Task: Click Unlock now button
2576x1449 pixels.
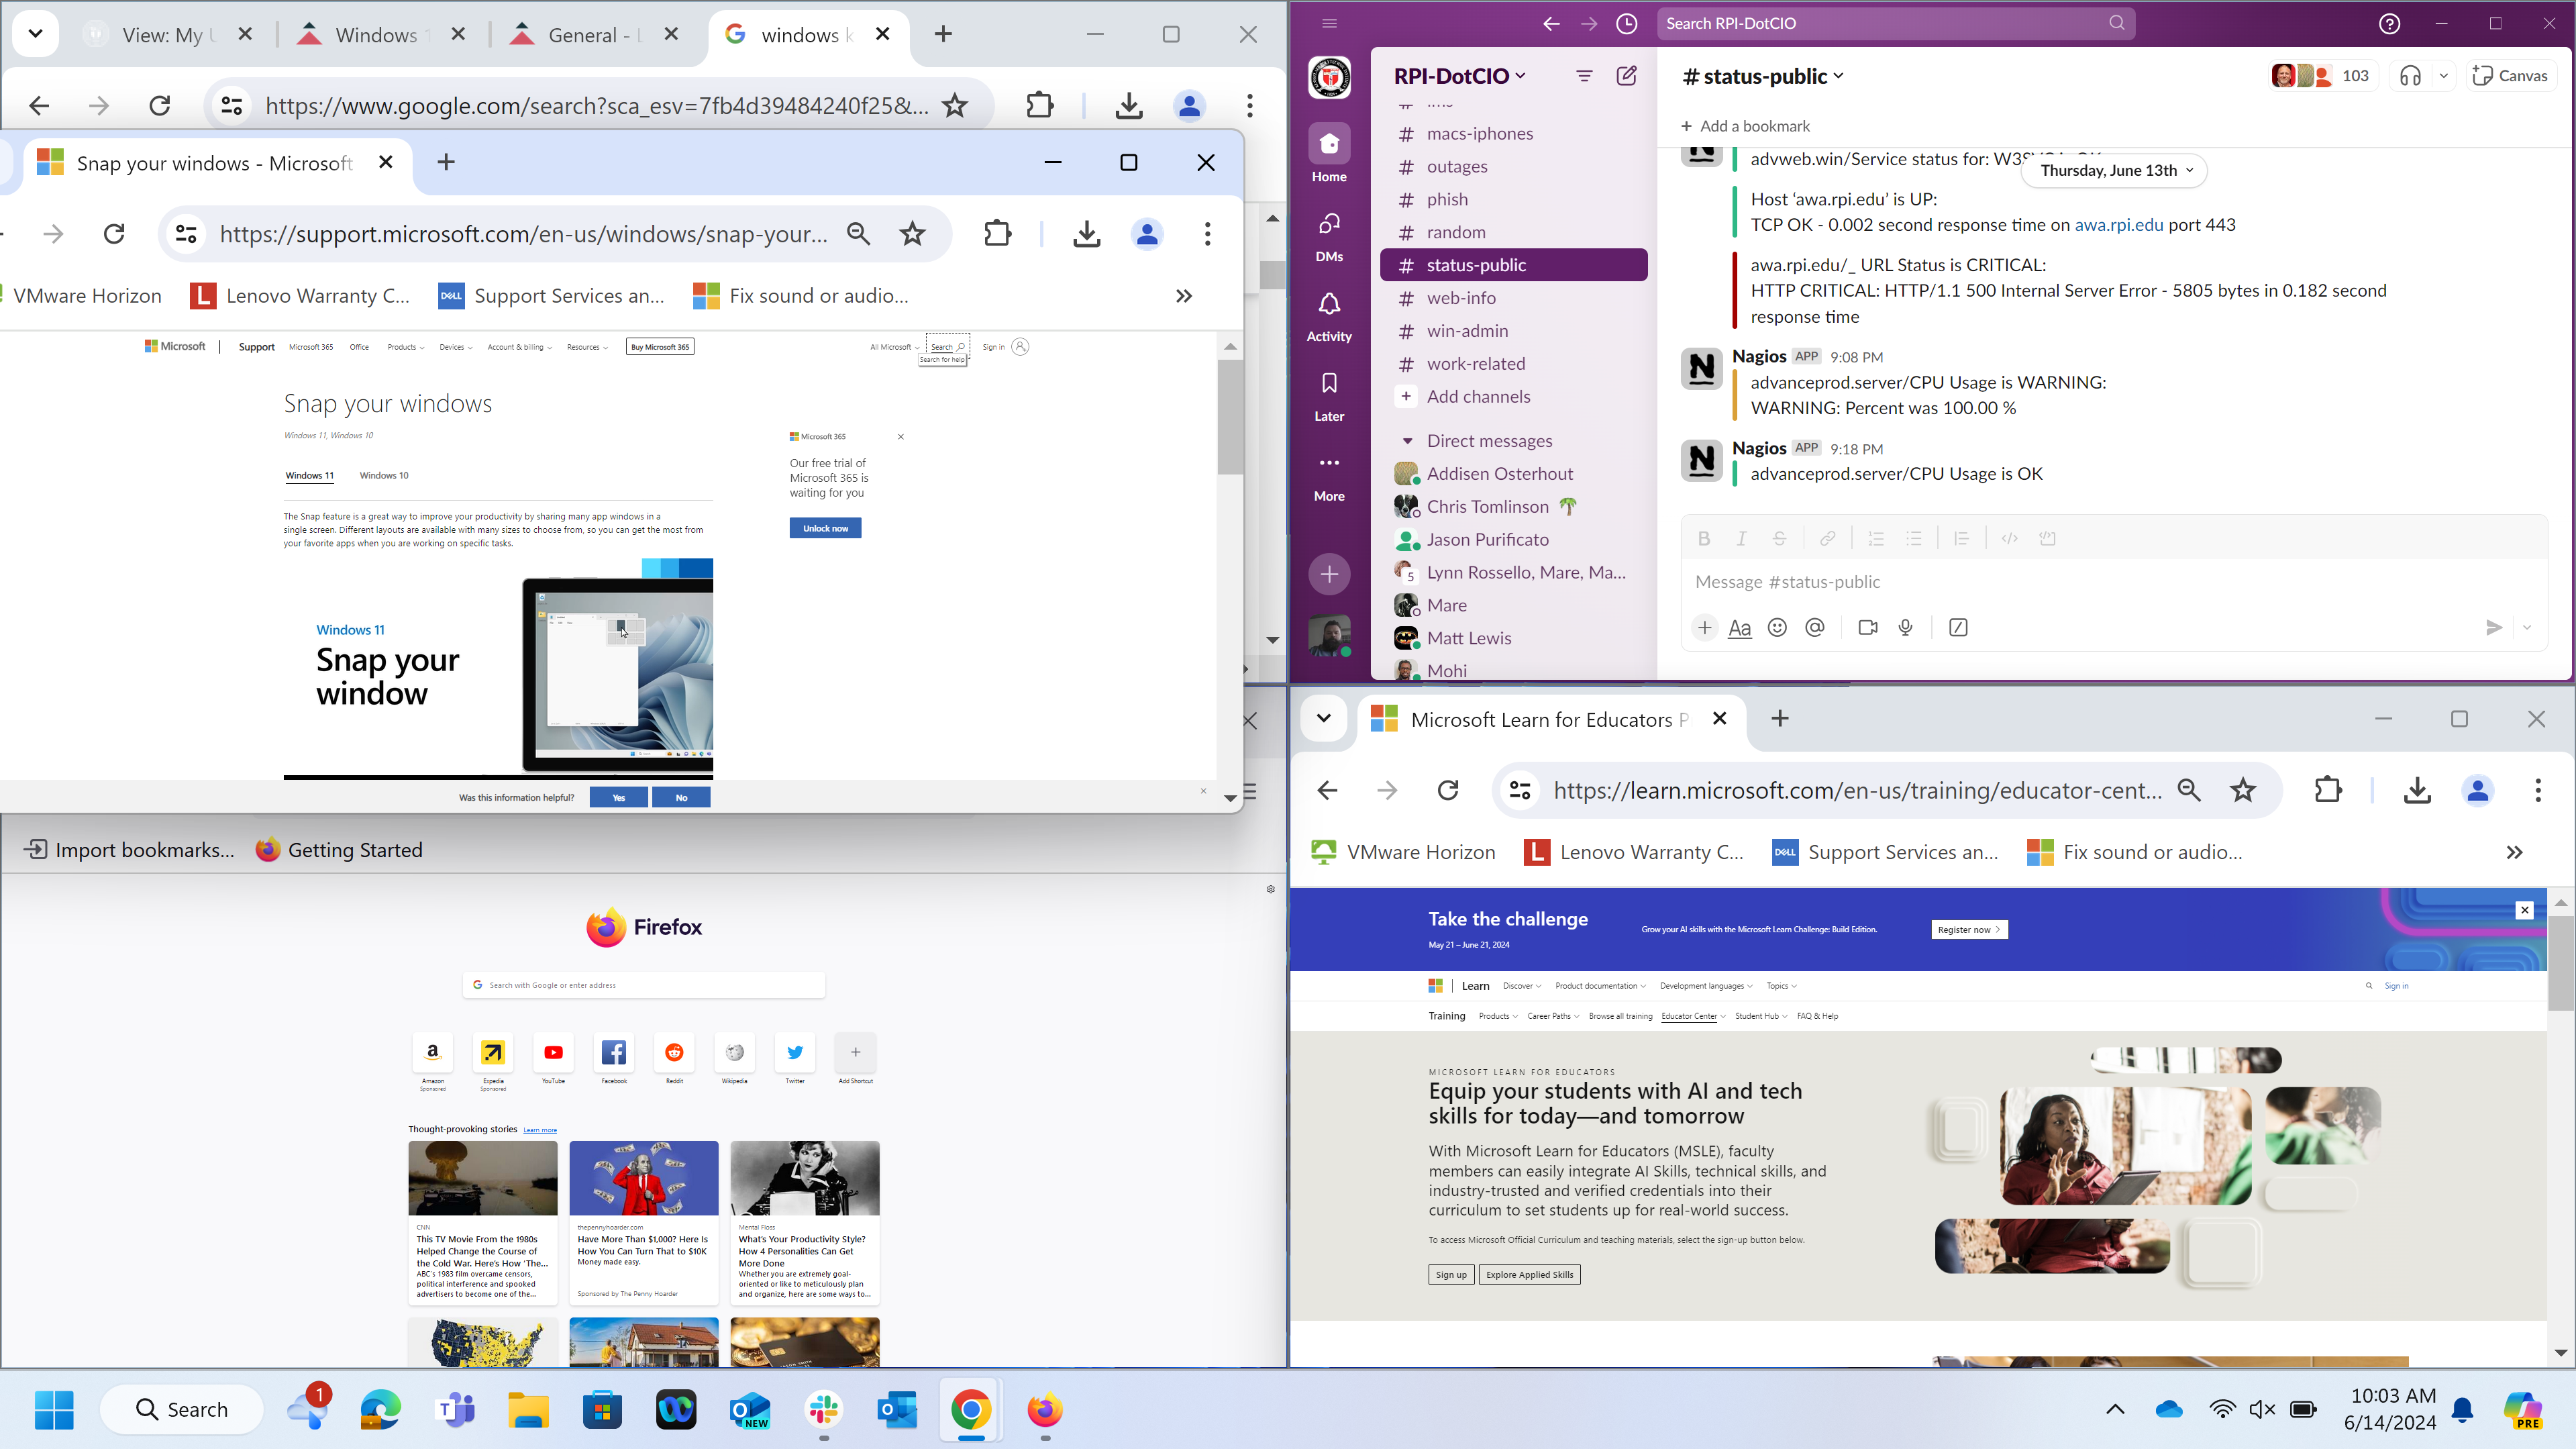Action: pos(825,528)
